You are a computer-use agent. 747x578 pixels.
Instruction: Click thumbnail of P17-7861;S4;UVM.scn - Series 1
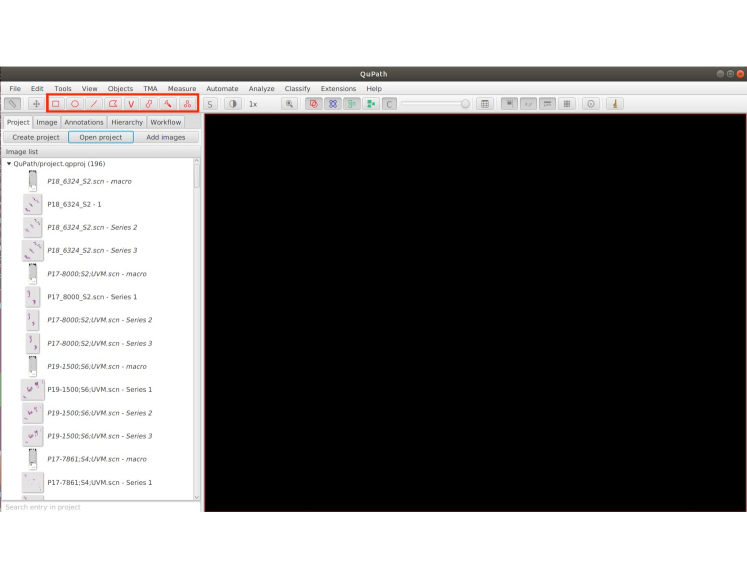click(x=32, y=483)
